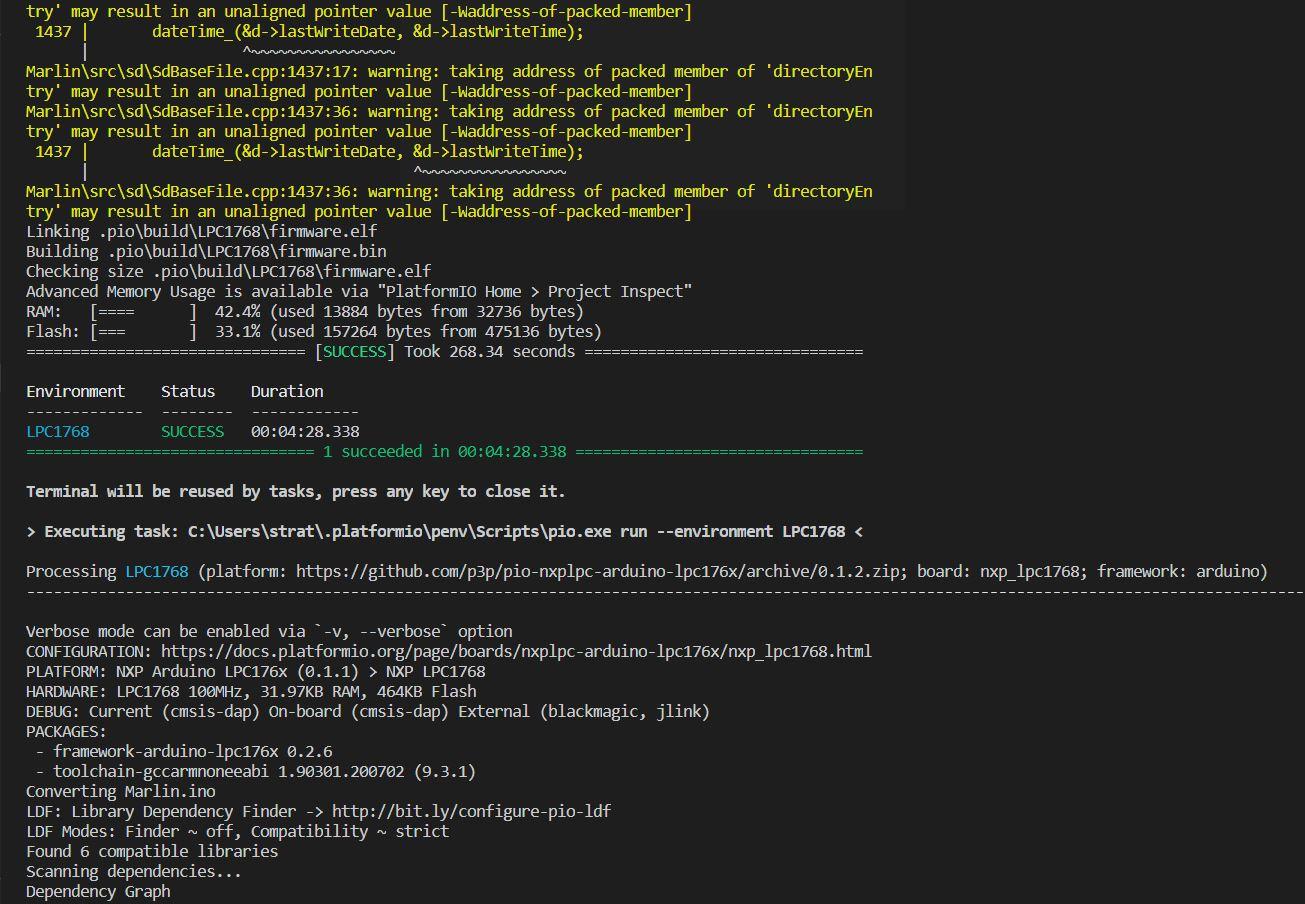
Task: Click the 'Converting Marlin.ino' line
Action: tap(120, 791)
